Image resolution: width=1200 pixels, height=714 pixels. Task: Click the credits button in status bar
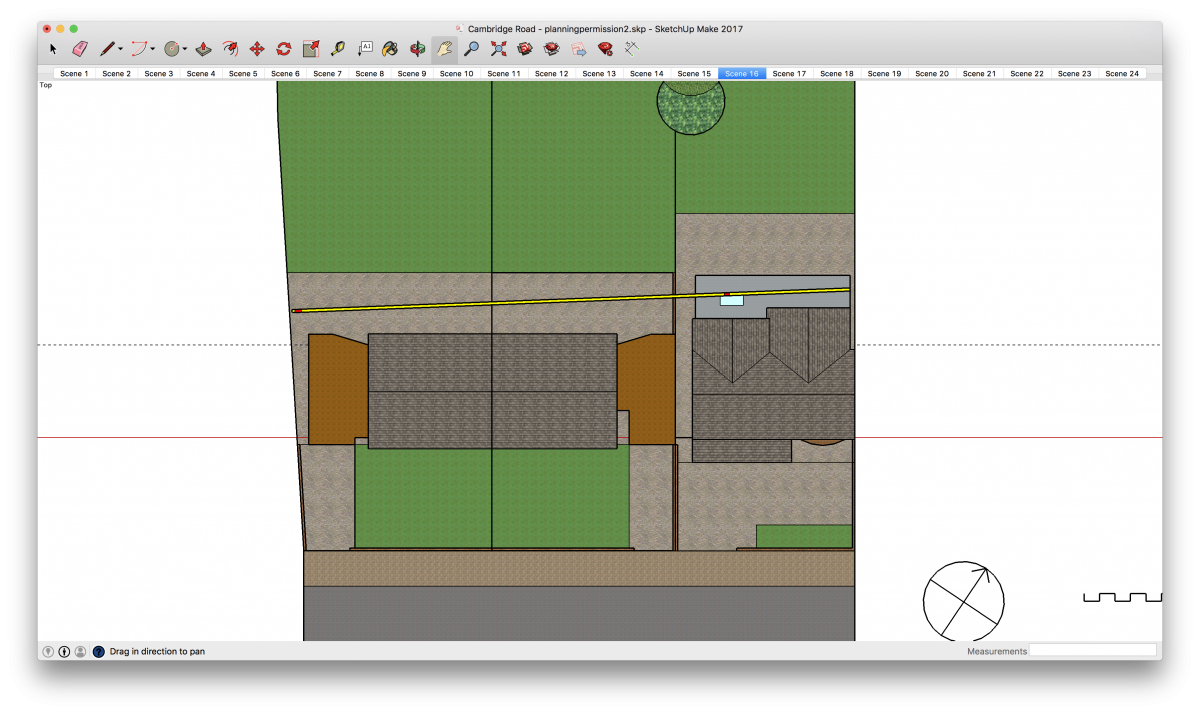[x=64, y=651]
